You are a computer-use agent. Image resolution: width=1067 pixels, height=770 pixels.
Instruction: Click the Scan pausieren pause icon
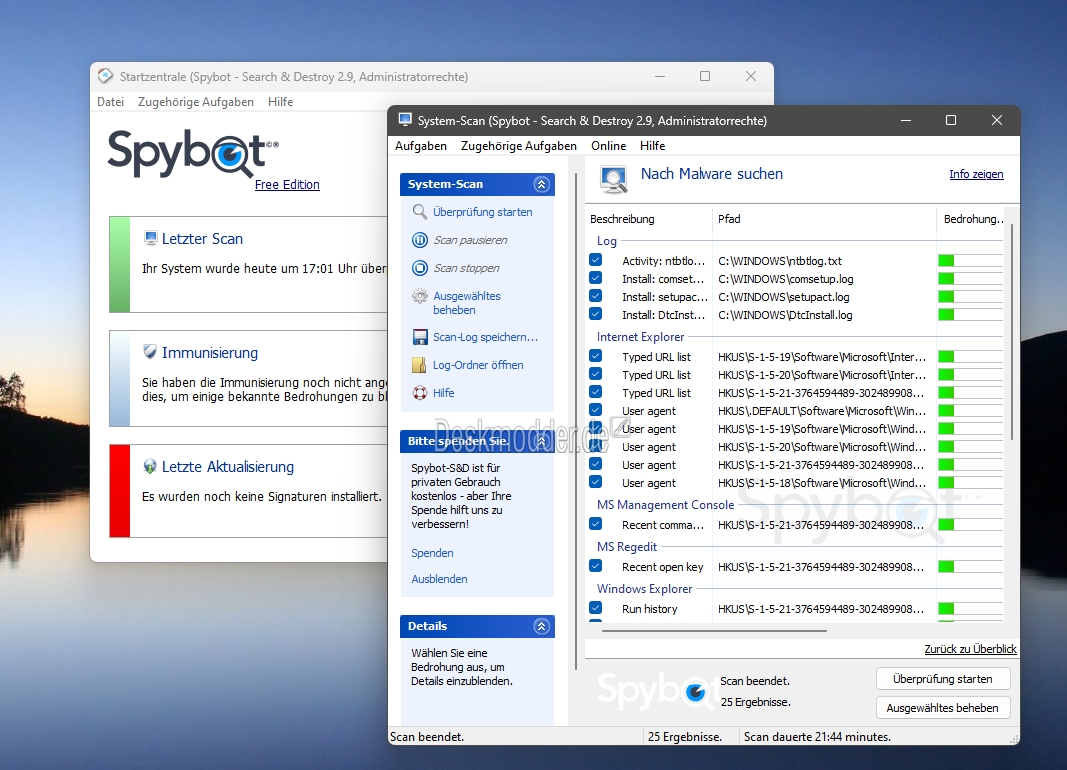[420, 239]
